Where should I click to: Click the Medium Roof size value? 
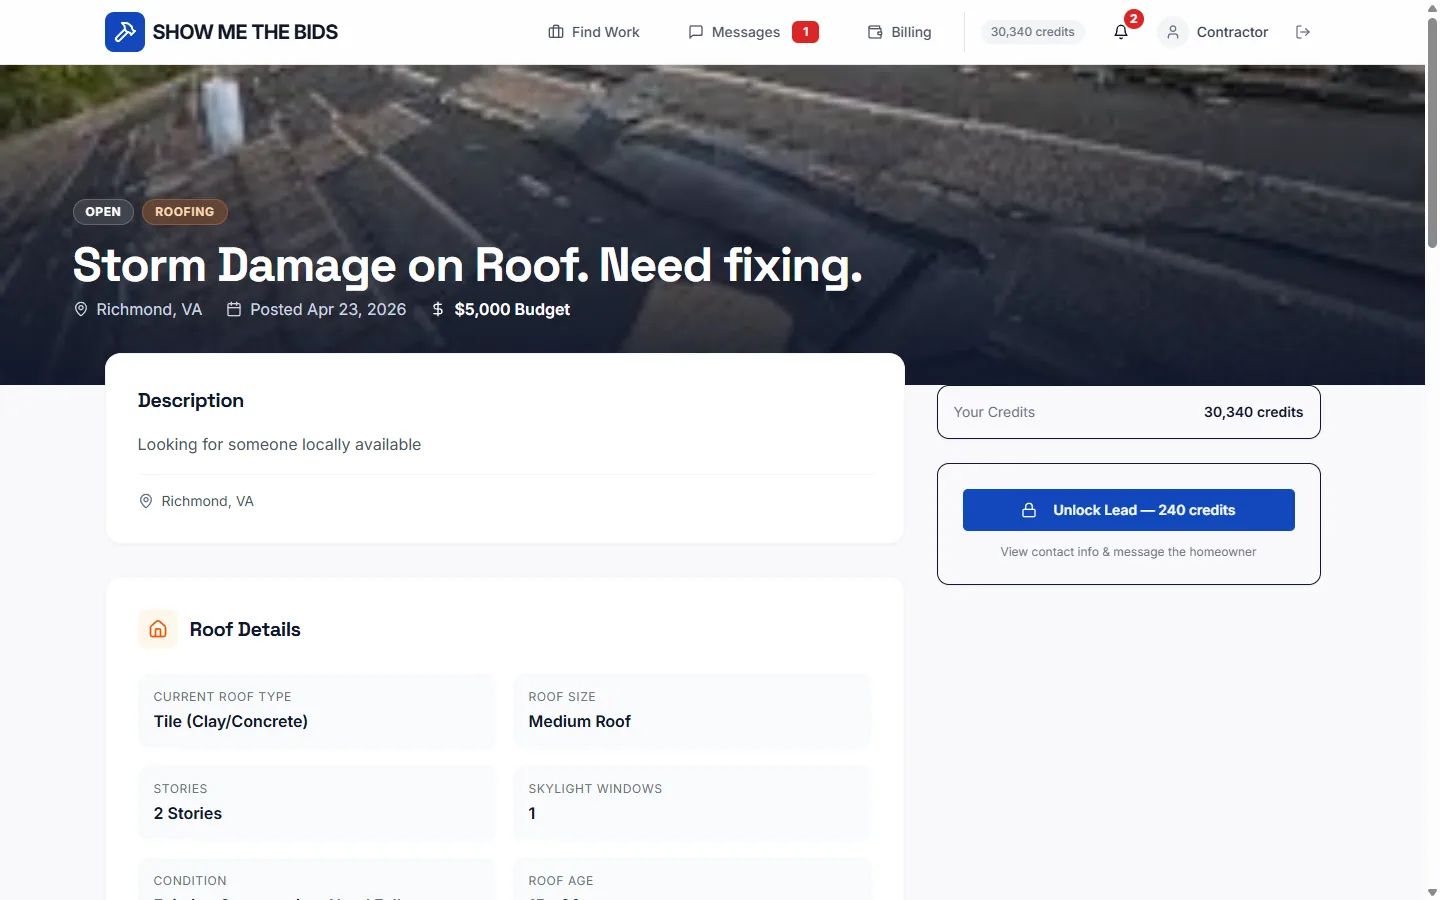pos(580,722)
